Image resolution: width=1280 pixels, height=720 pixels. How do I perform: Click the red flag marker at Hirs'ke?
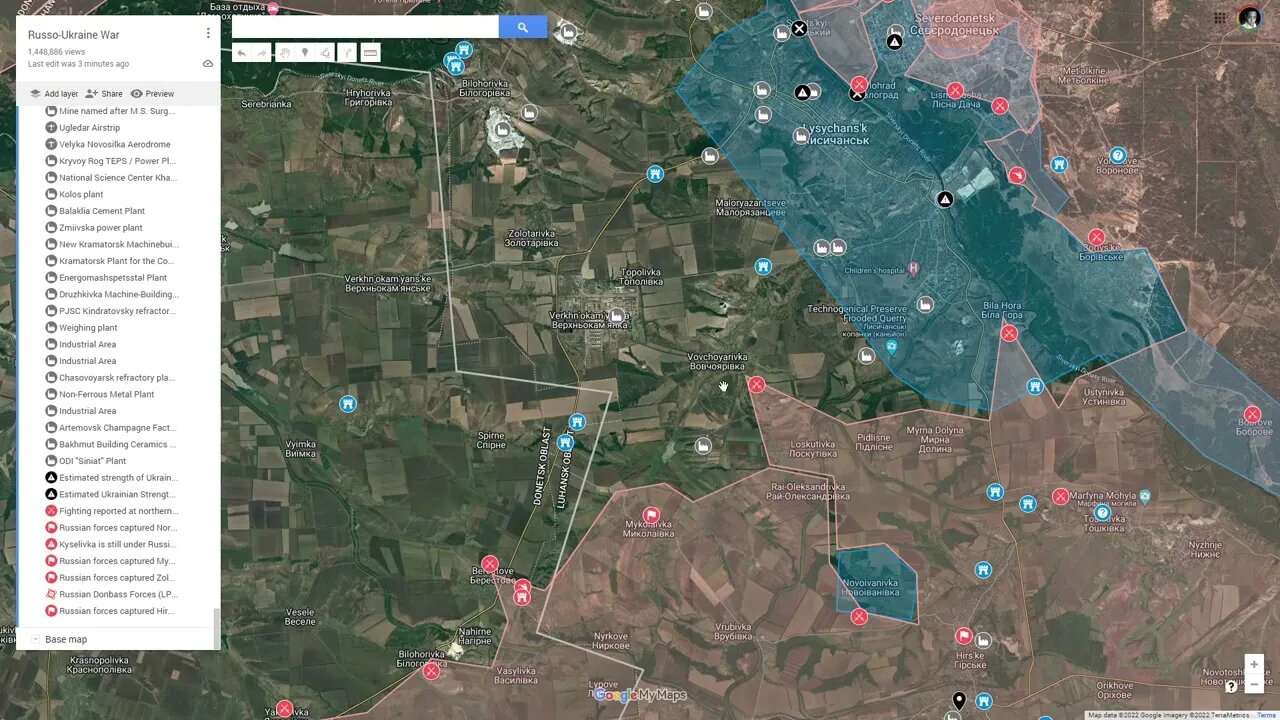964,636
